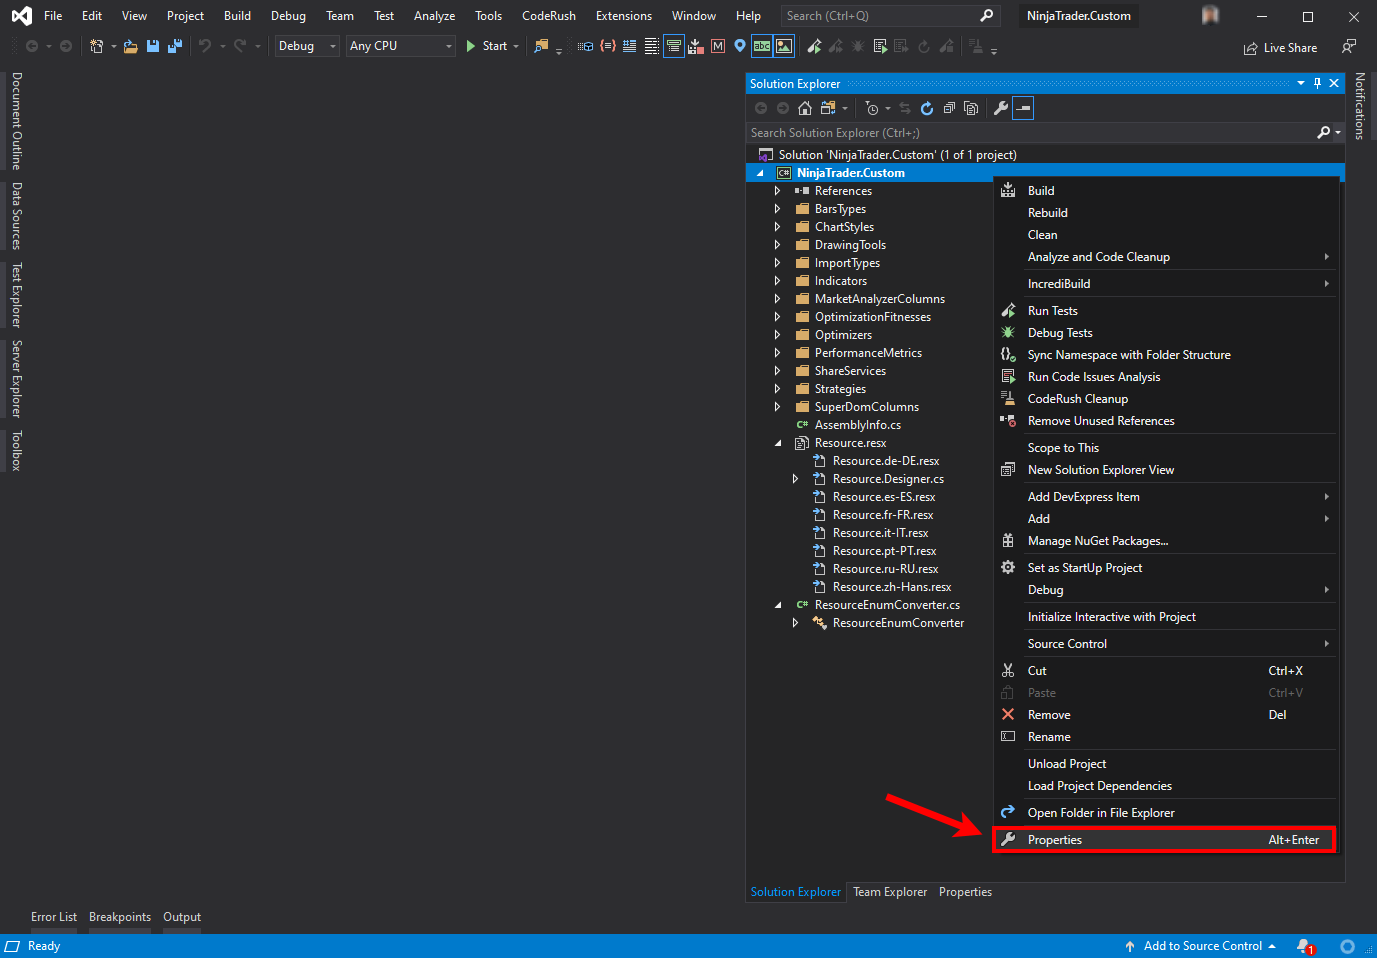Toggle Show All Files in Solution Explorer
The width and height of the screenshot is (1377, 958).
click(x=971, y=108)
